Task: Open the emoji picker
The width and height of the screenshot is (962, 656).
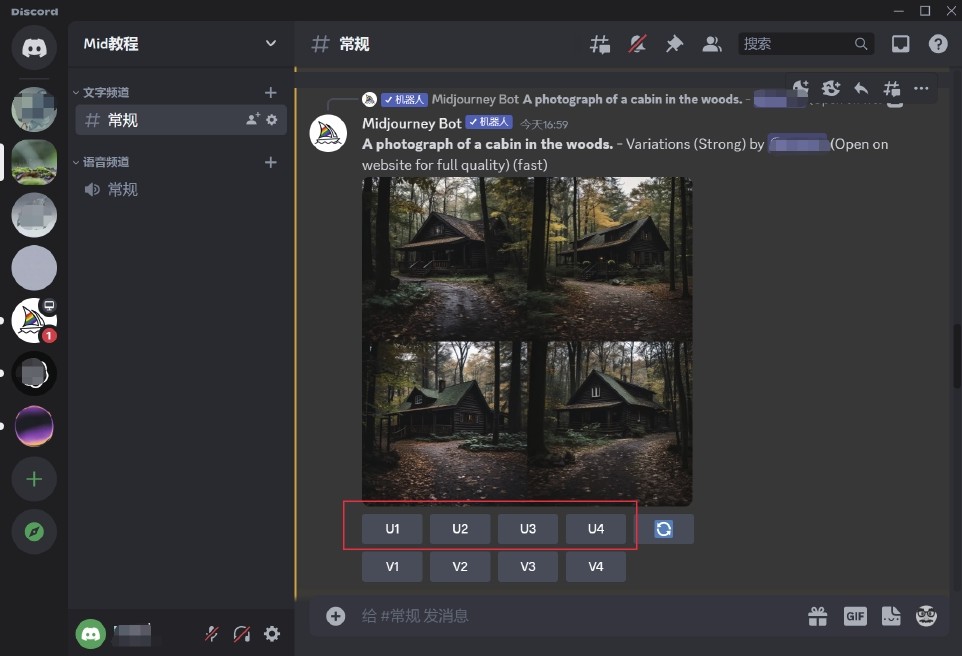Action: 926,616
